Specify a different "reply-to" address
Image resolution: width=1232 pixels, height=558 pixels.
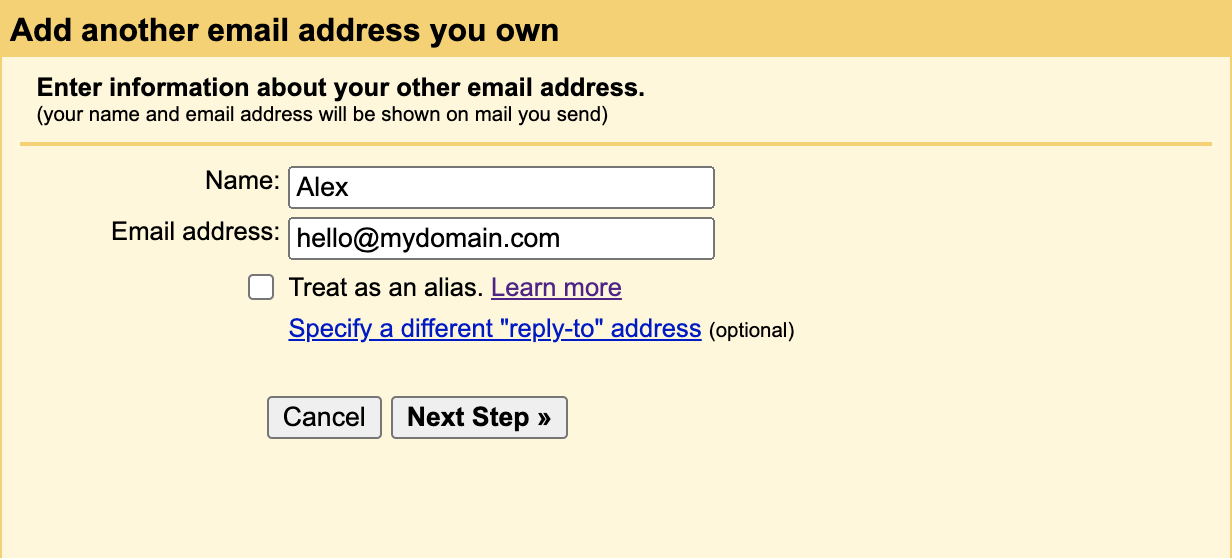click(494, 328)
